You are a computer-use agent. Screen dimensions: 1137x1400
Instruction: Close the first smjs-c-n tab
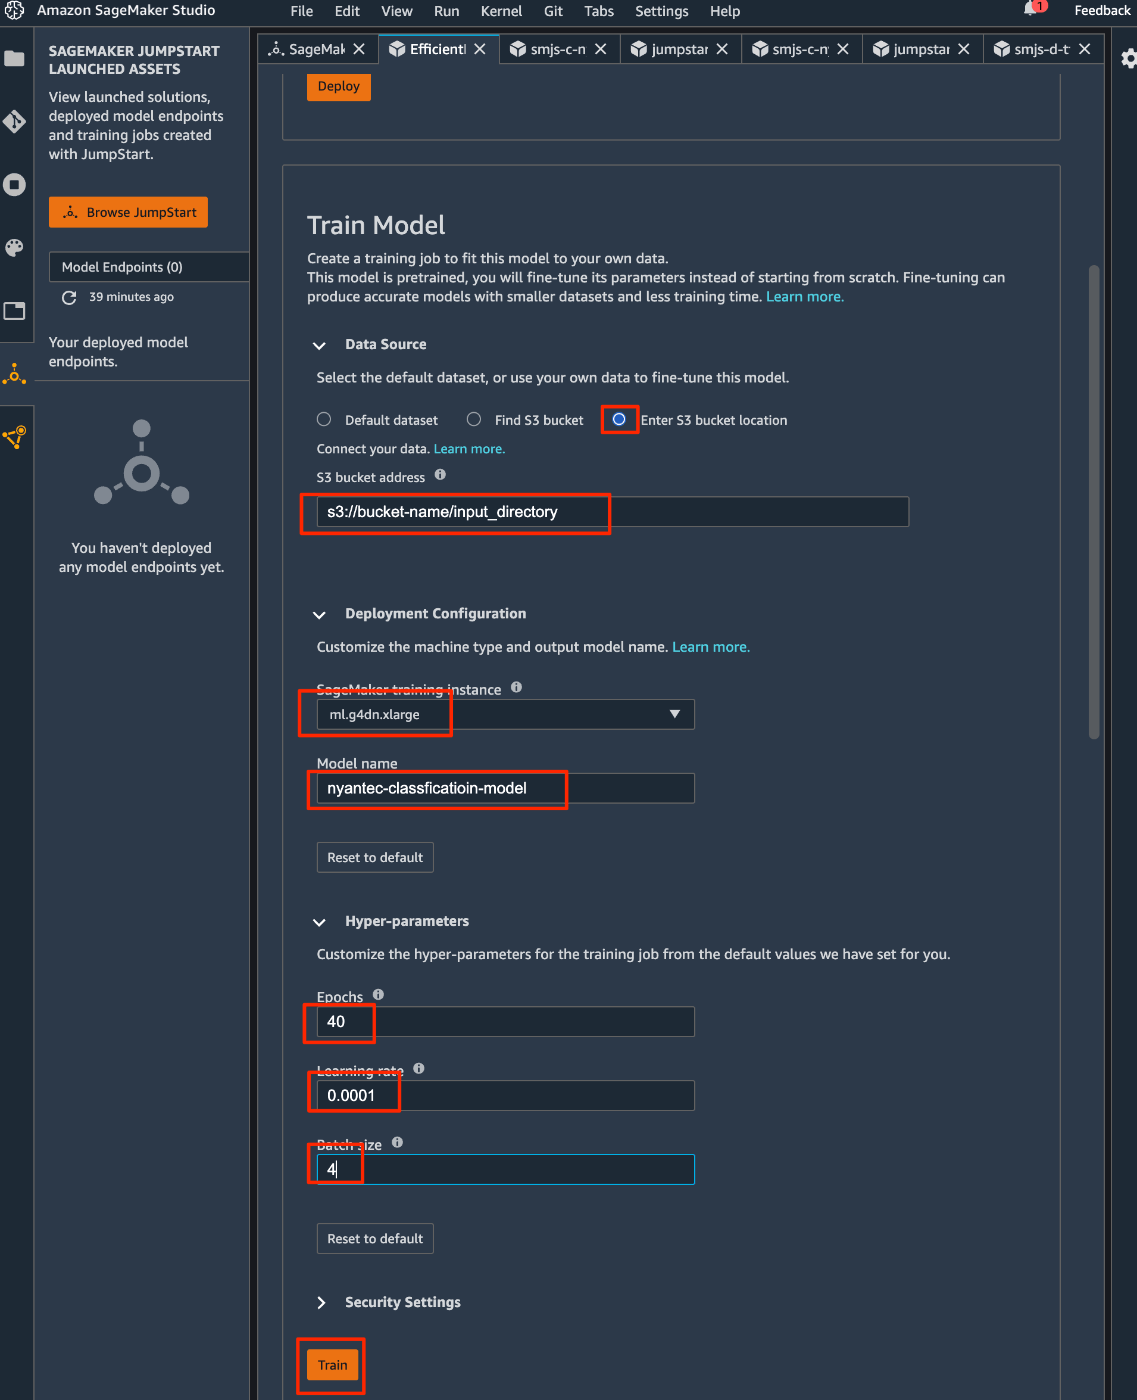click(x=600, y=49)
